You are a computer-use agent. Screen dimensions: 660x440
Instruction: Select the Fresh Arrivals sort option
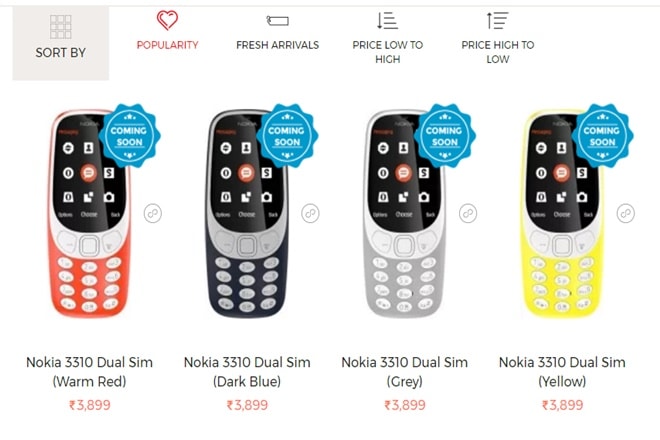pyautogui.click(x=278, y=45)
